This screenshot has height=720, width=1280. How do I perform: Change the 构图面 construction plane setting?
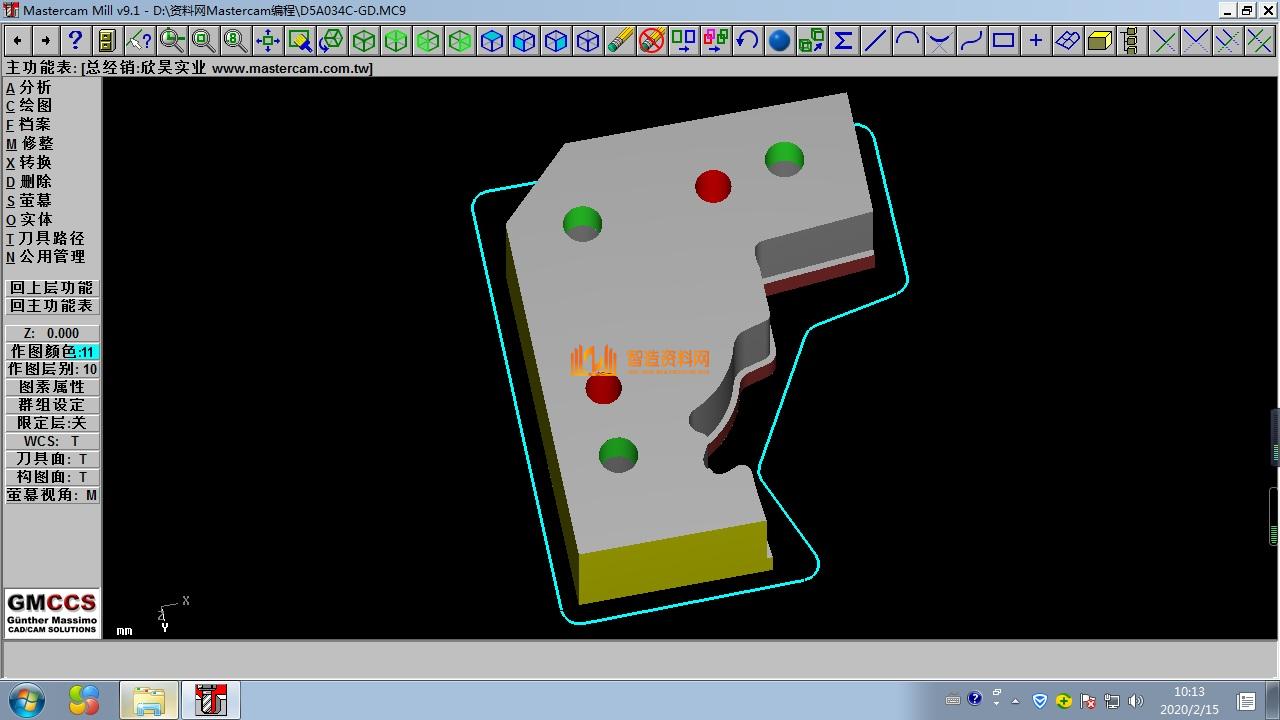click(52, 477)
